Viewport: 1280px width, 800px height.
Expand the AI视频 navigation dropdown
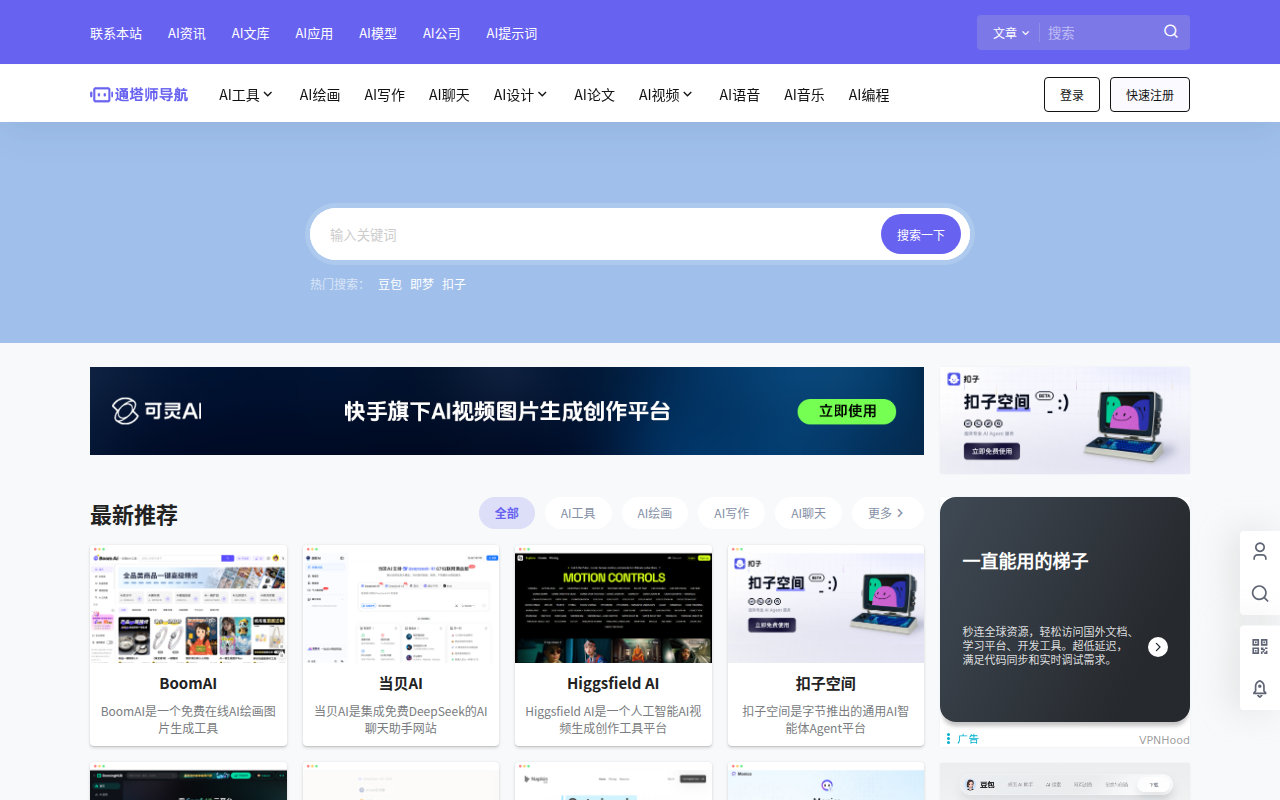click(x=666, y=95)
